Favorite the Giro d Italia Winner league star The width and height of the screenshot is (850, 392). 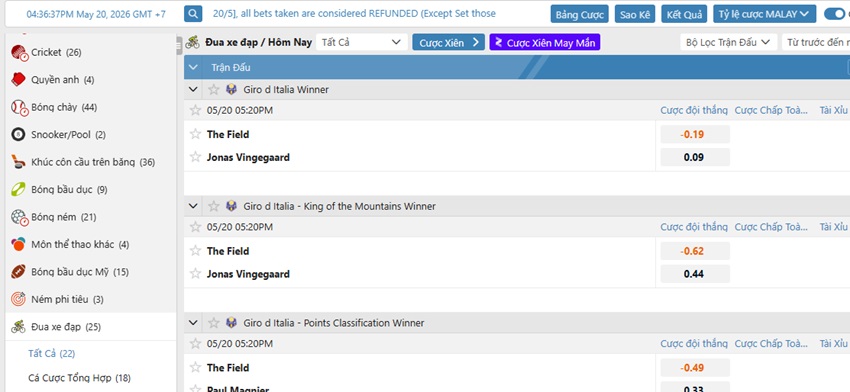click(x=214, y=89)
